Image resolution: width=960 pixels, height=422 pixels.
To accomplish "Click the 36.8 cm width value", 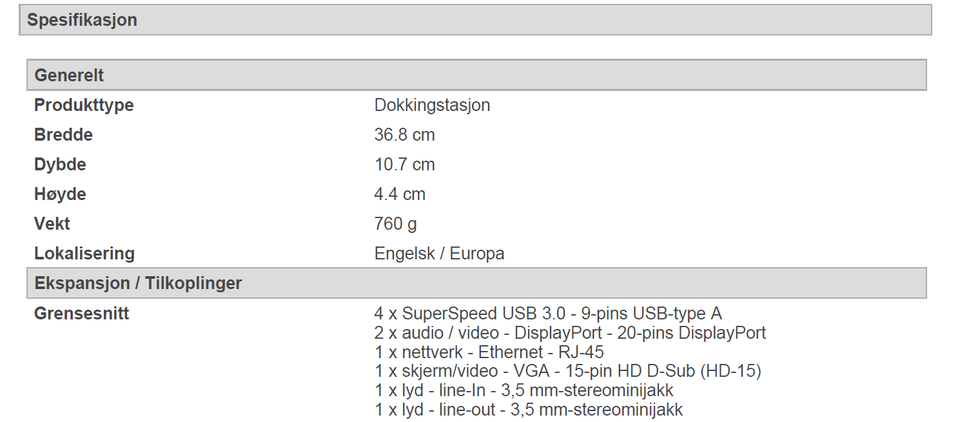I will point(404,135).
